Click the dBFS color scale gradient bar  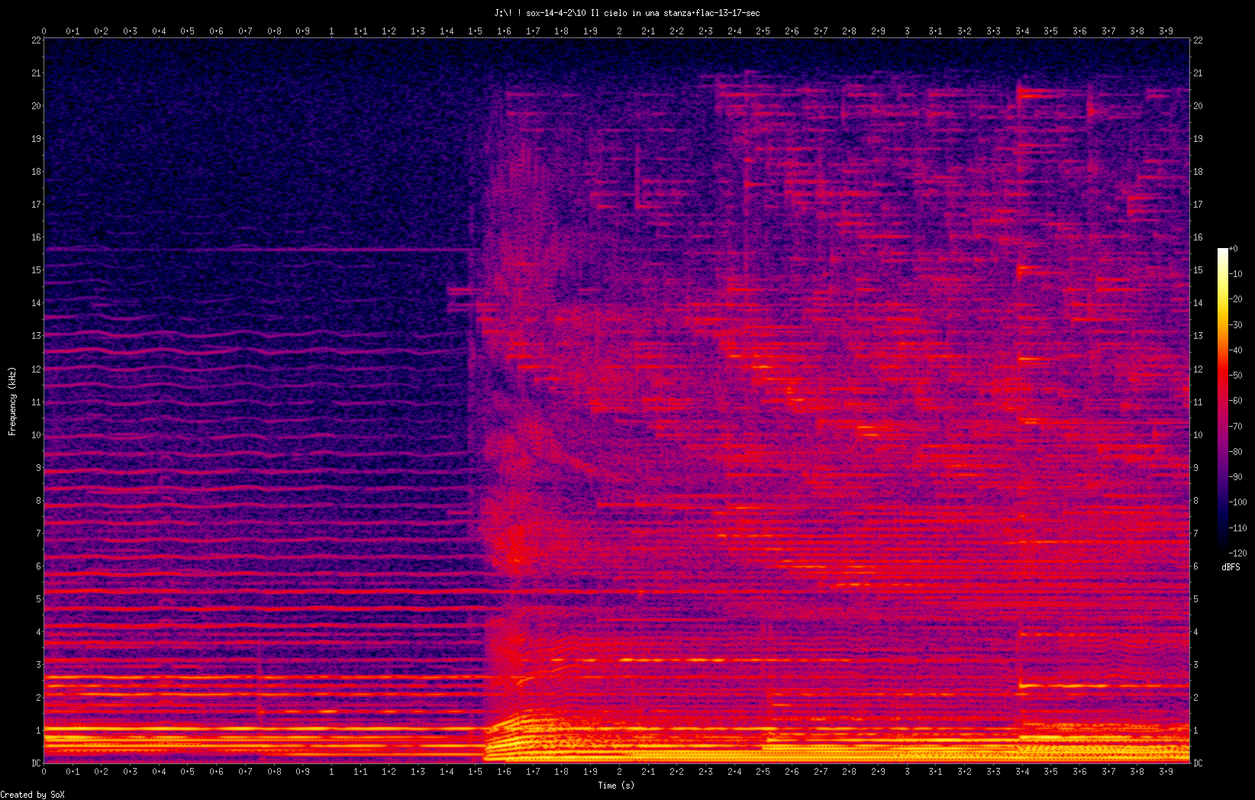tap(1222, 400)
